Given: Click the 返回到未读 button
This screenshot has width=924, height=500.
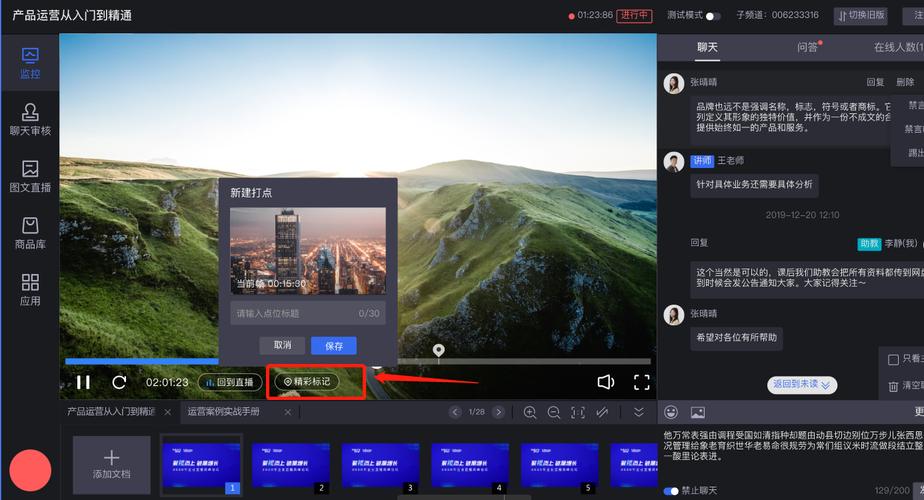Looking at the screenshot, I should pos(802,384).
